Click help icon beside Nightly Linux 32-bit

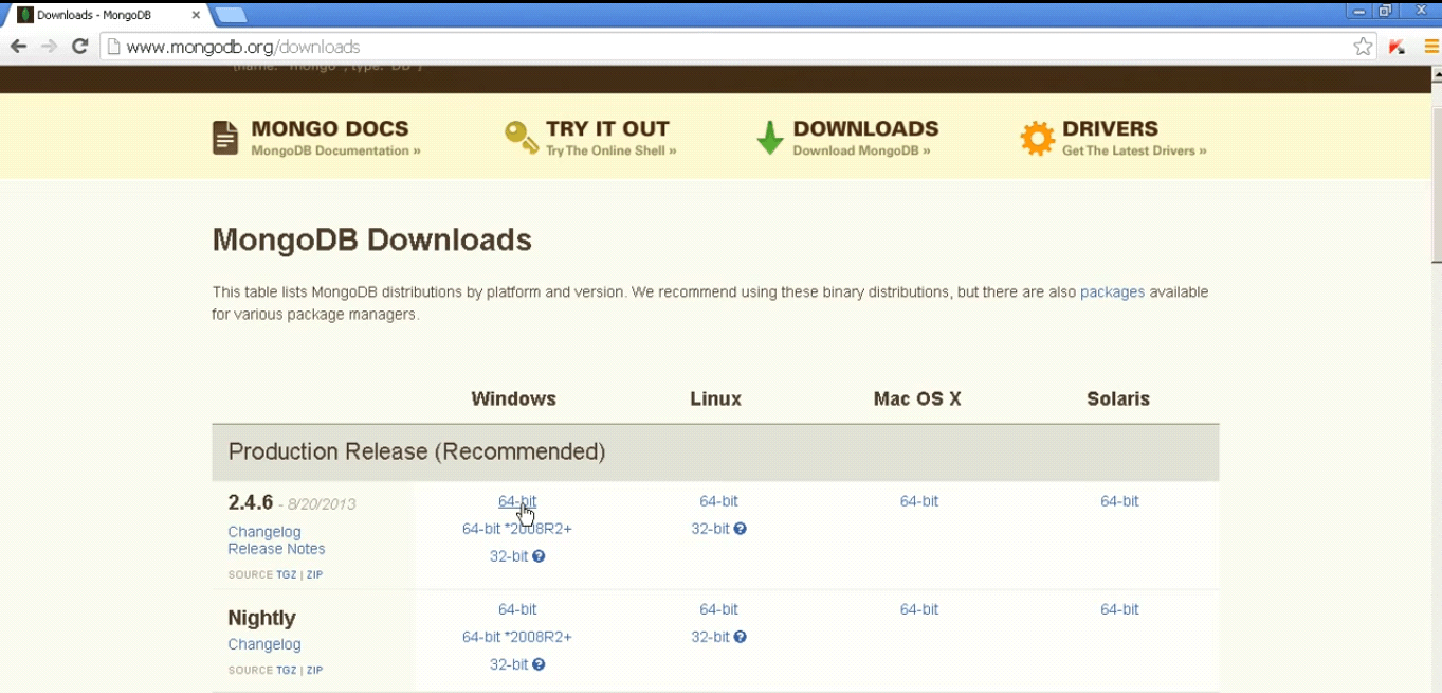[740, 636]
